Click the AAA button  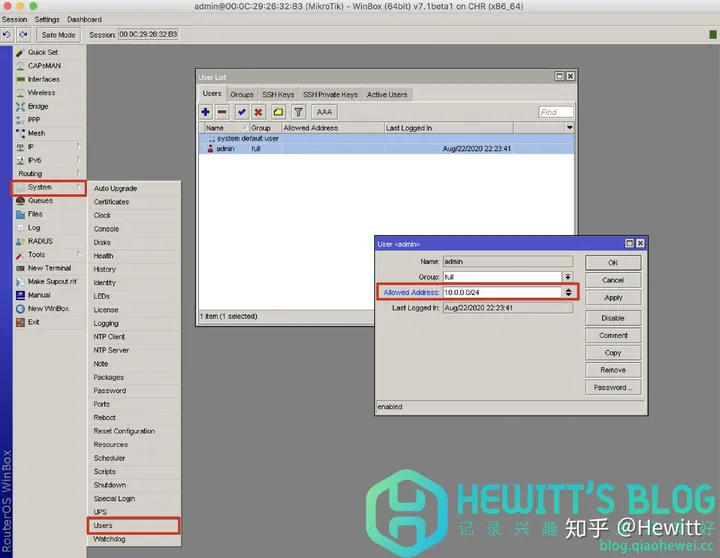point(324,112)
